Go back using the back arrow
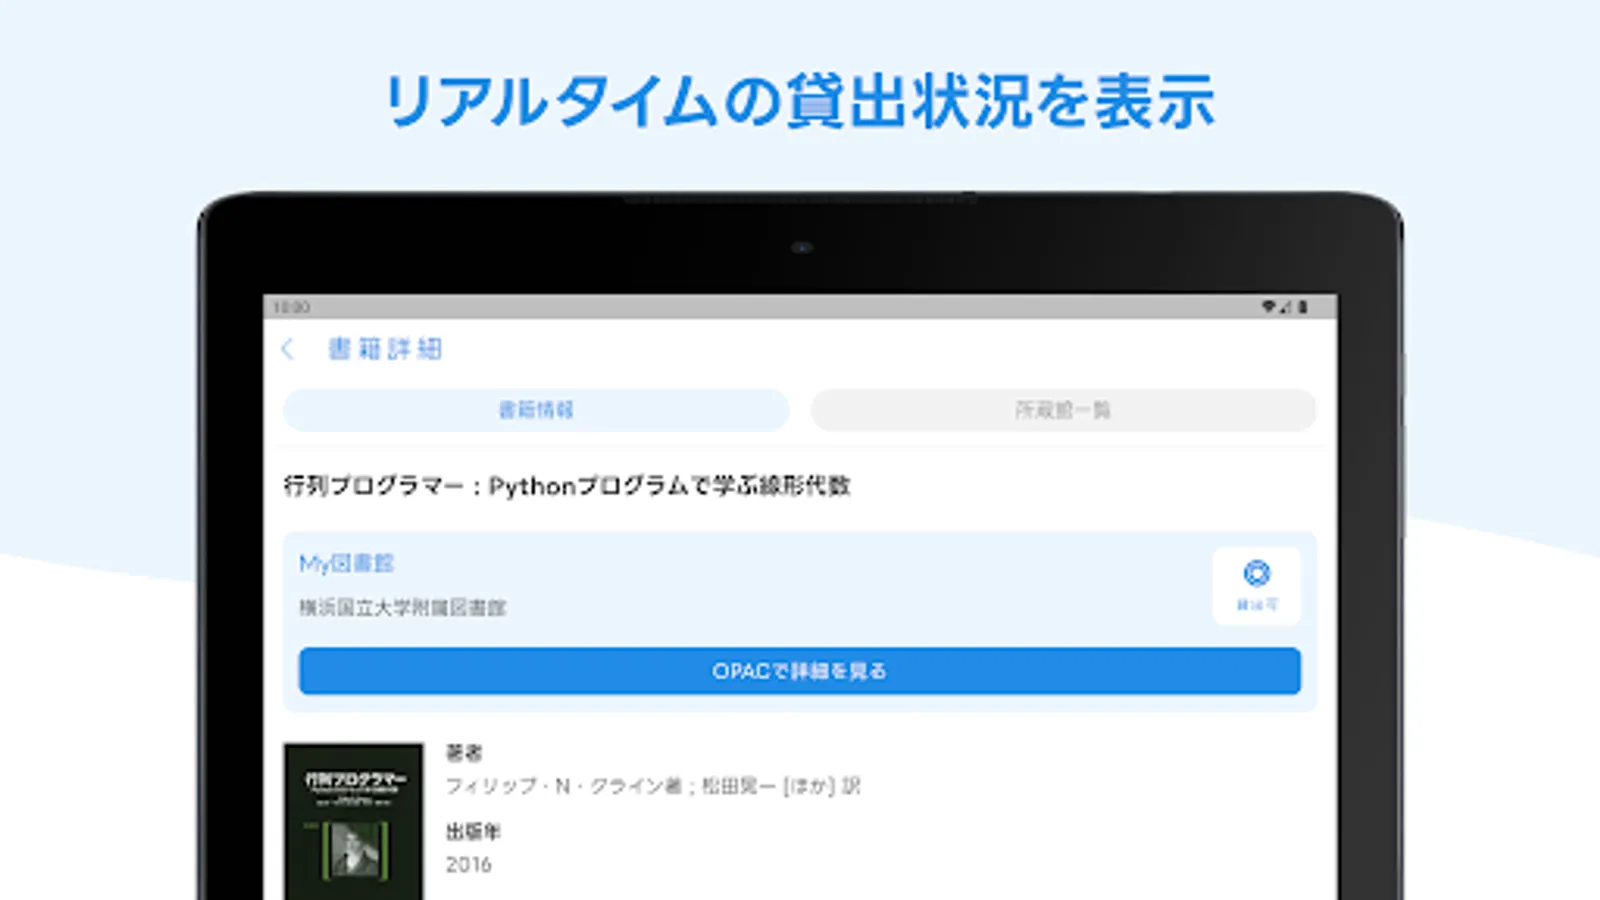This screenshot has width=1600, height=900. coord(288,349)
